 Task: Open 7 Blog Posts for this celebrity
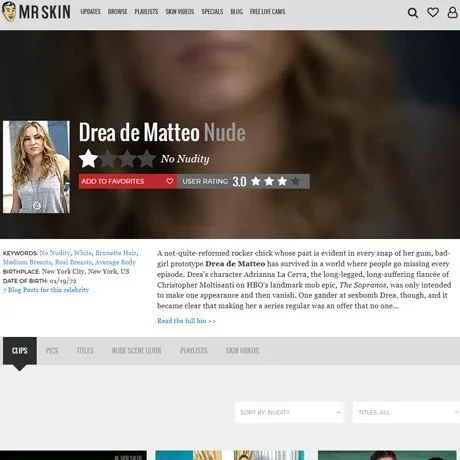pyautogui.click(x=46, y=290)
